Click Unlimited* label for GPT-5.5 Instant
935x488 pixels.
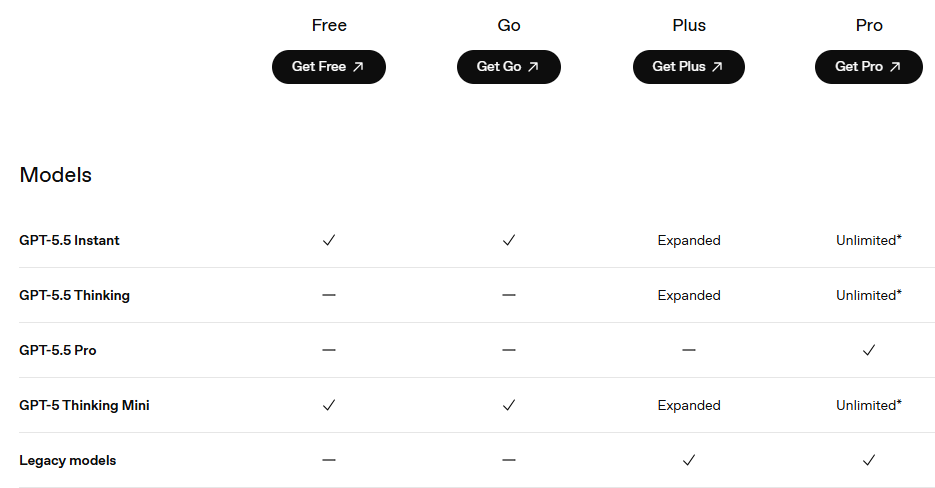pyautogui.click(x=869, y=240)
